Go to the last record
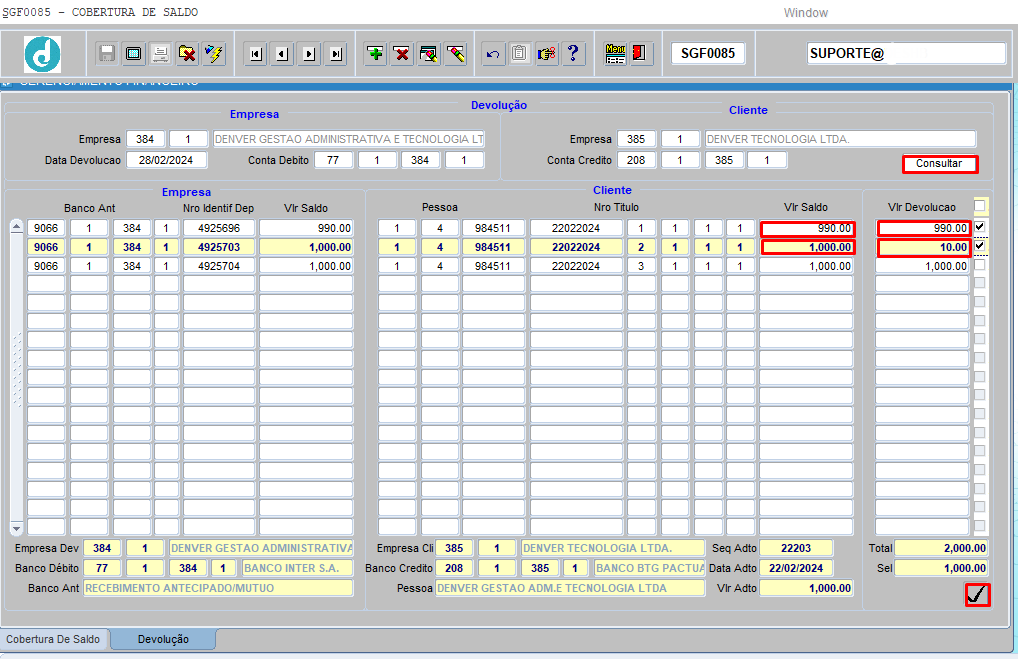 pyautogui.click(x=336, y=54)
